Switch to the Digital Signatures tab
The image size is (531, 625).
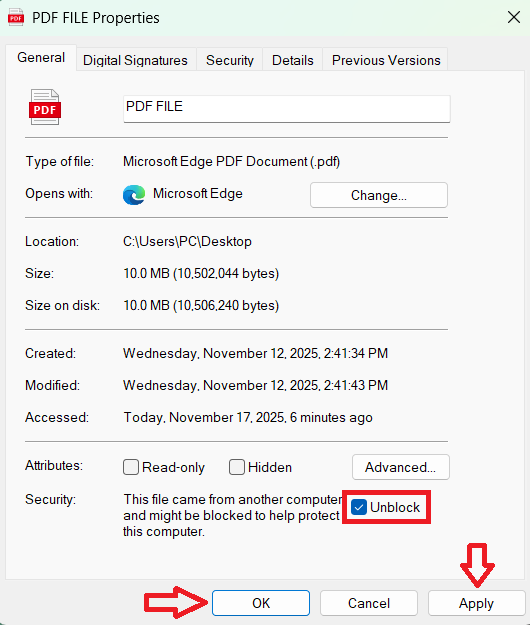(x=135, y=60)
